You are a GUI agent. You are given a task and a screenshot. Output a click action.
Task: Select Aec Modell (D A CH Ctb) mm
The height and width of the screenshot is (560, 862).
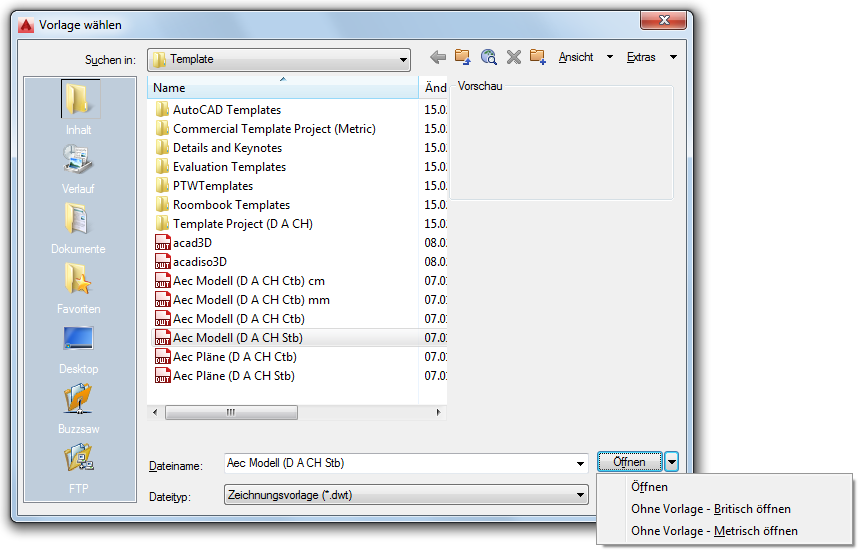click(x=242, y=300)
